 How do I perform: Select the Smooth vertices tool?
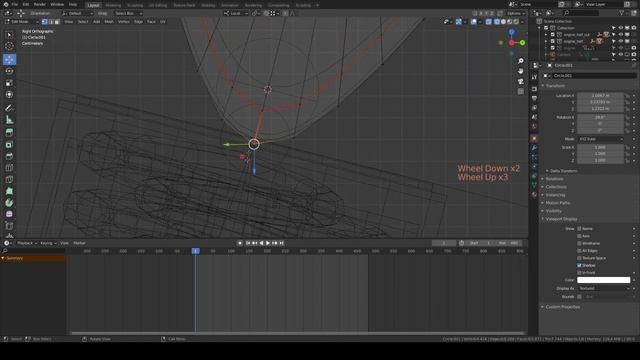[9, 214]
